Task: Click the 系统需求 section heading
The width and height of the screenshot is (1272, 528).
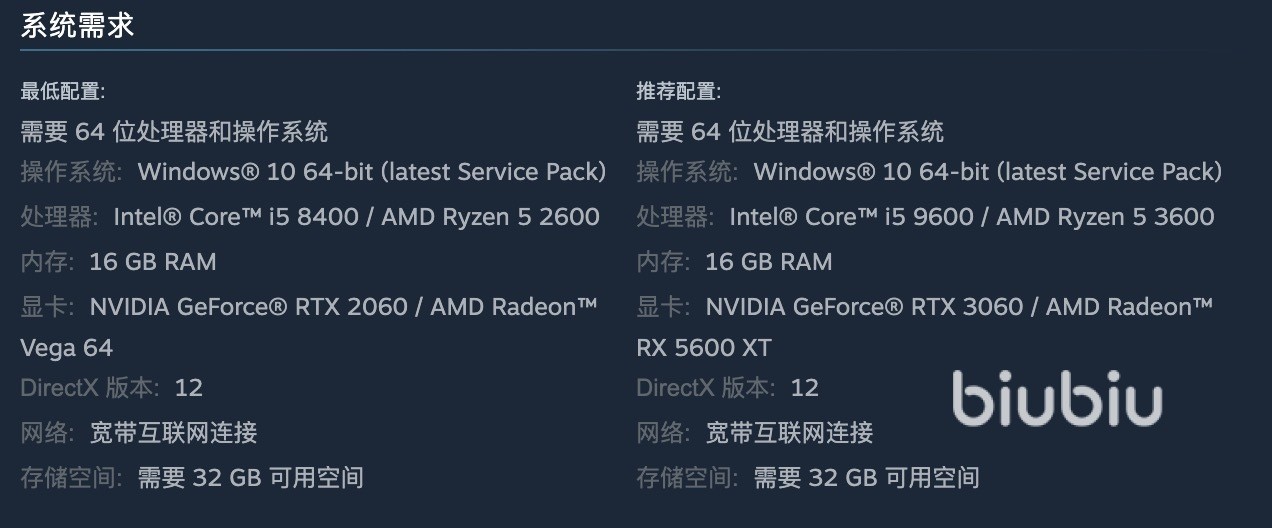Action: pyautogui.click(x=77, y=26)
